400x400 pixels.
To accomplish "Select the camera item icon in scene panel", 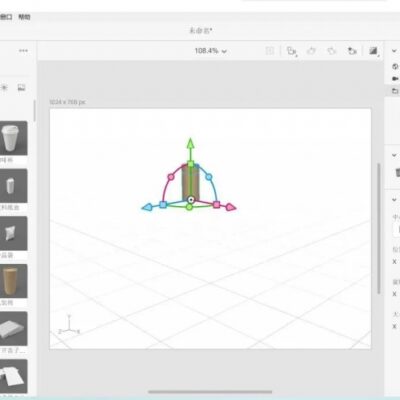I will (395, 79).
